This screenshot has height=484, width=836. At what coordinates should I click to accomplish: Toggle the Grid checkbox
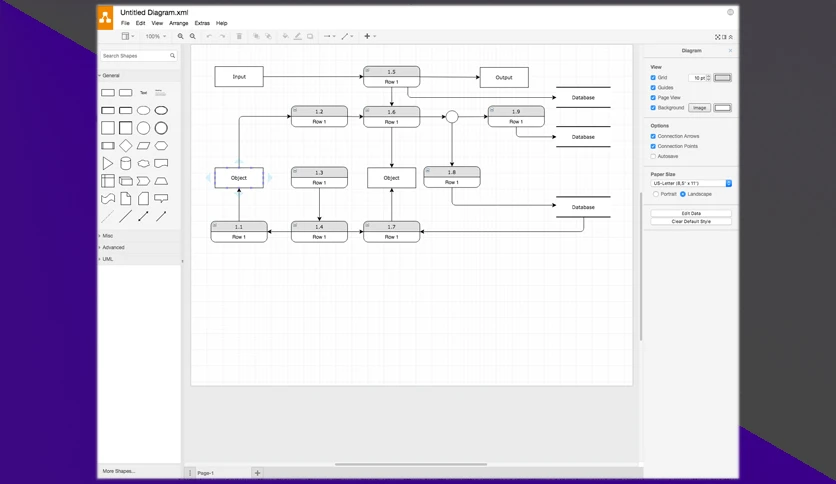tap(653, 77)
